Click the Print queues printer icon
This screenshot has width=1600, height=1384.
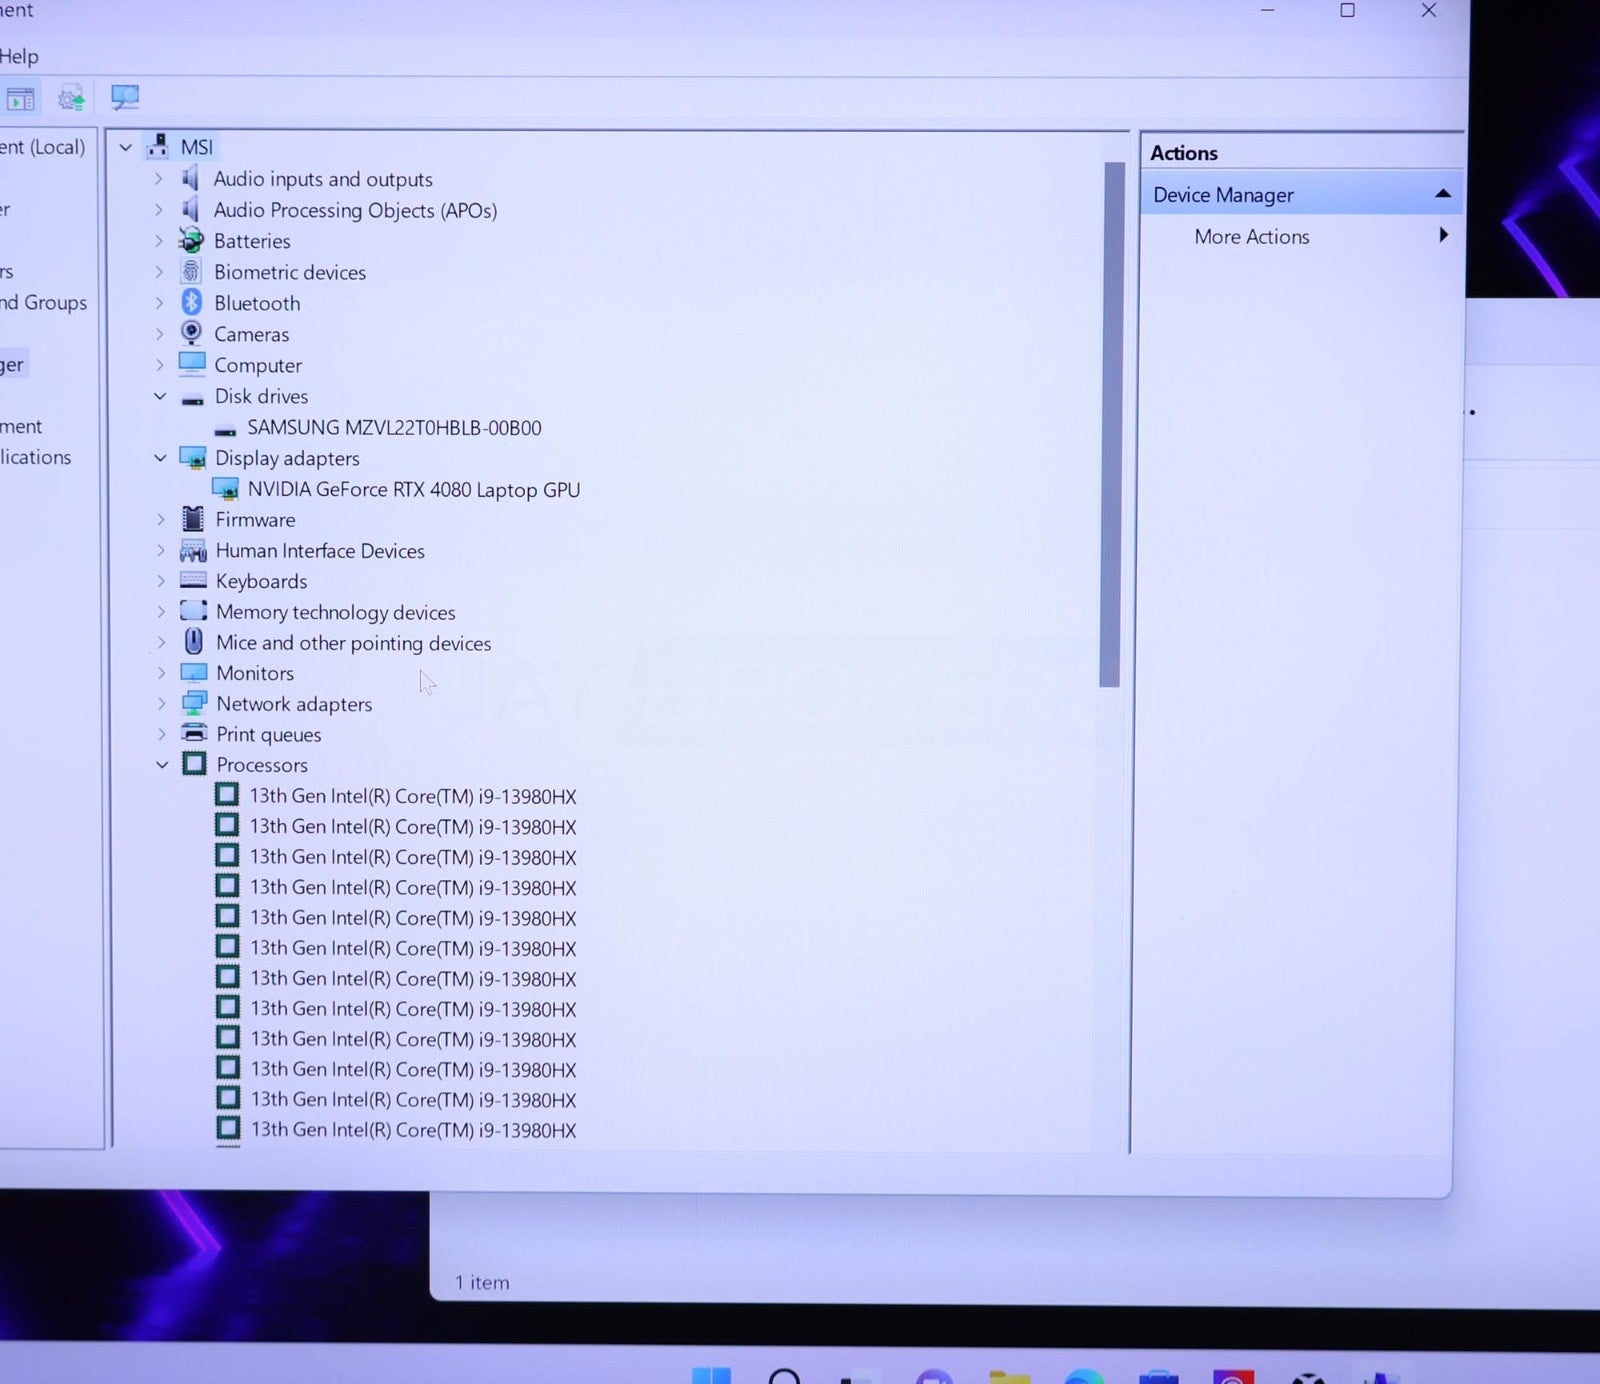(x=194, y=734)
